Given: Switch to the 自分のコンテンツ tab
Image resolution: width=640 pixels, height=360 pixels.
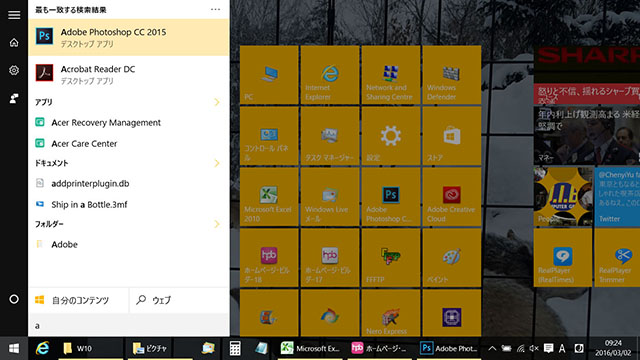Looking at the screenshot, I should (x=78, y=300).
